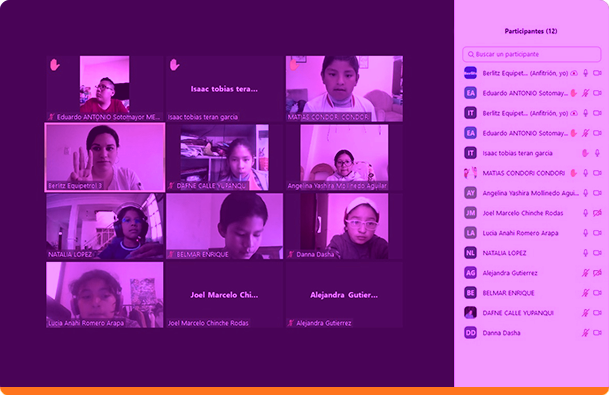Click MATIAS CONDORI CONDORI's camera icon in list
The image size is (609, 395).
597,173
